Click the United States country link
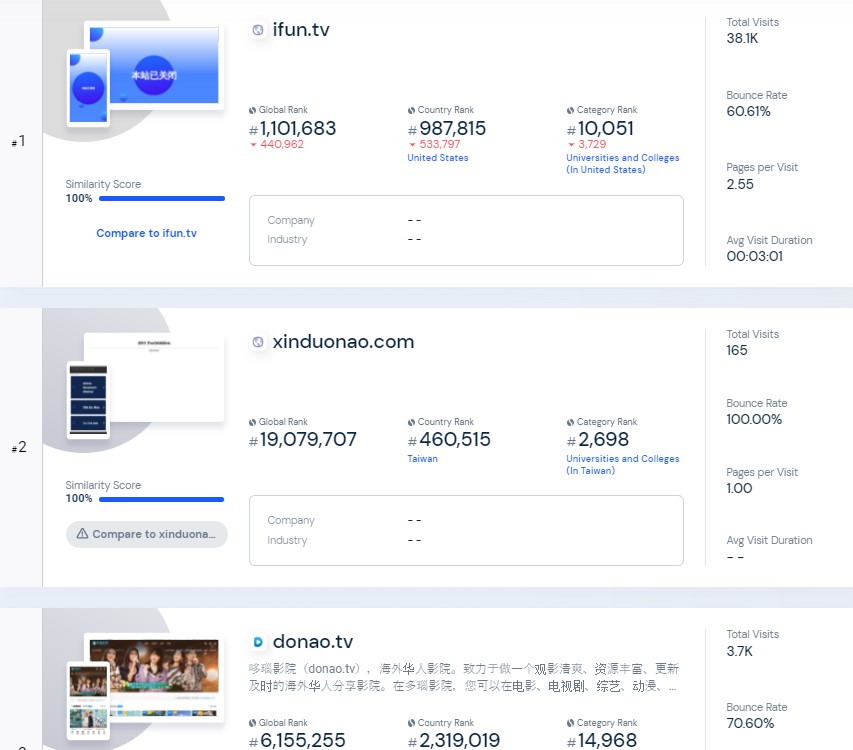Image resolution: width=853 pixels, height=750 pixels. (437, 158)
